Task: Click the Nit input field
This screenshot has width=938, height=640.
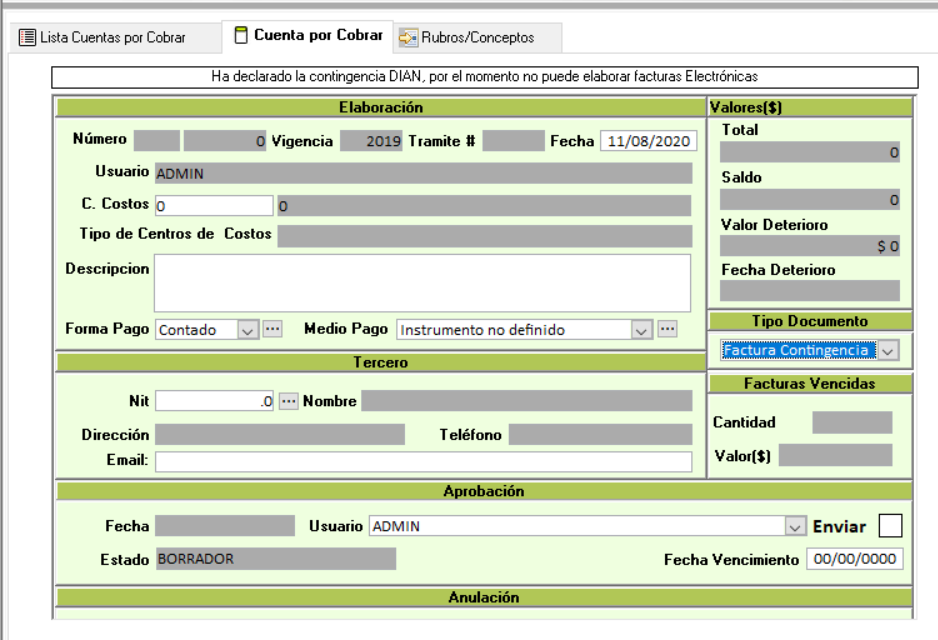Action: [214, 401]
